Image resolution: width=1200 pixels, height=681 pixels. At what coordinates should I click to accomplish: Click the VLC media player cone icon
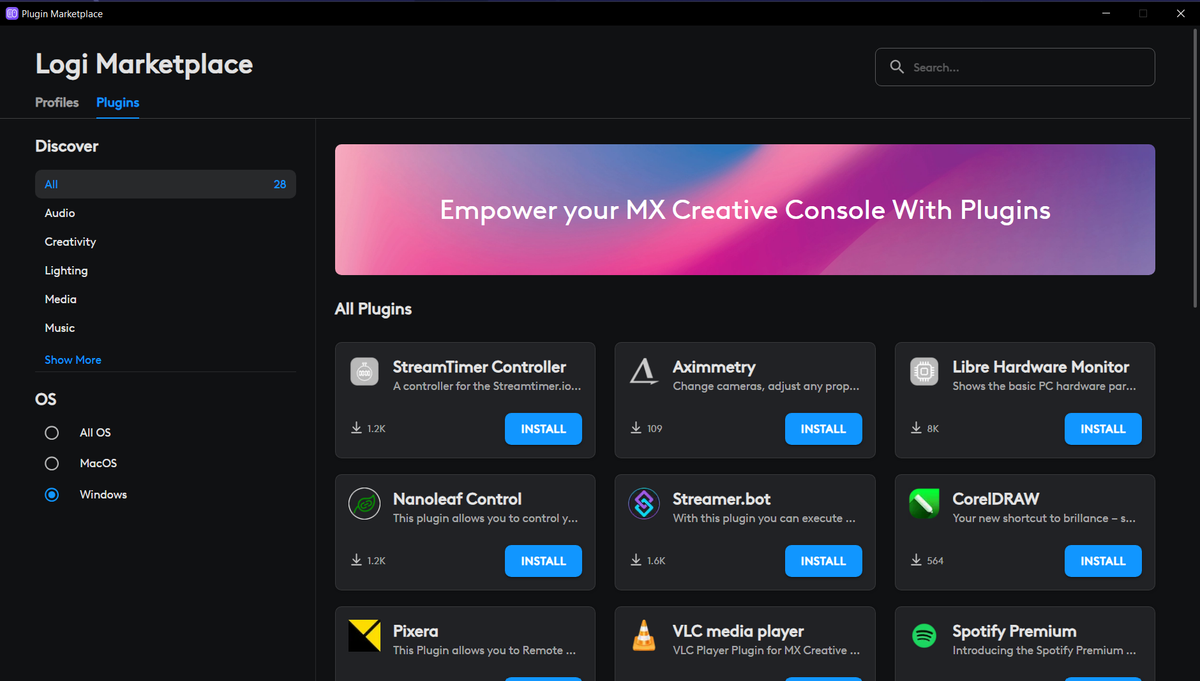pos(644,635)
